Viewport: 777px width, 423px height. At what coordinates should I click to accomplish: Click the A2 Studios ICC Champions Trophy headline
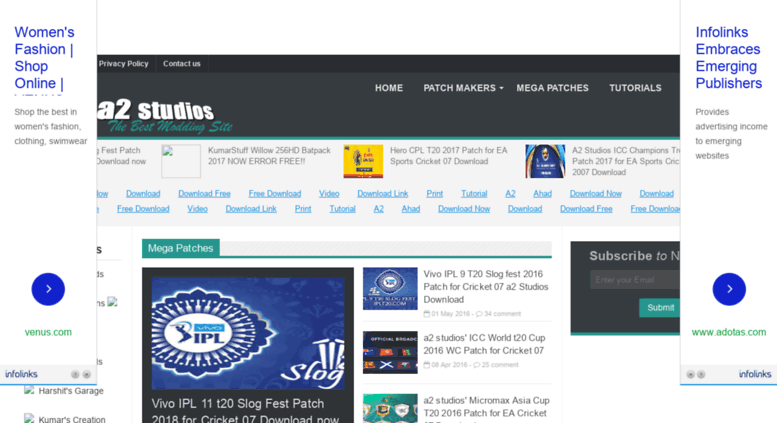(x=626, y=161)
